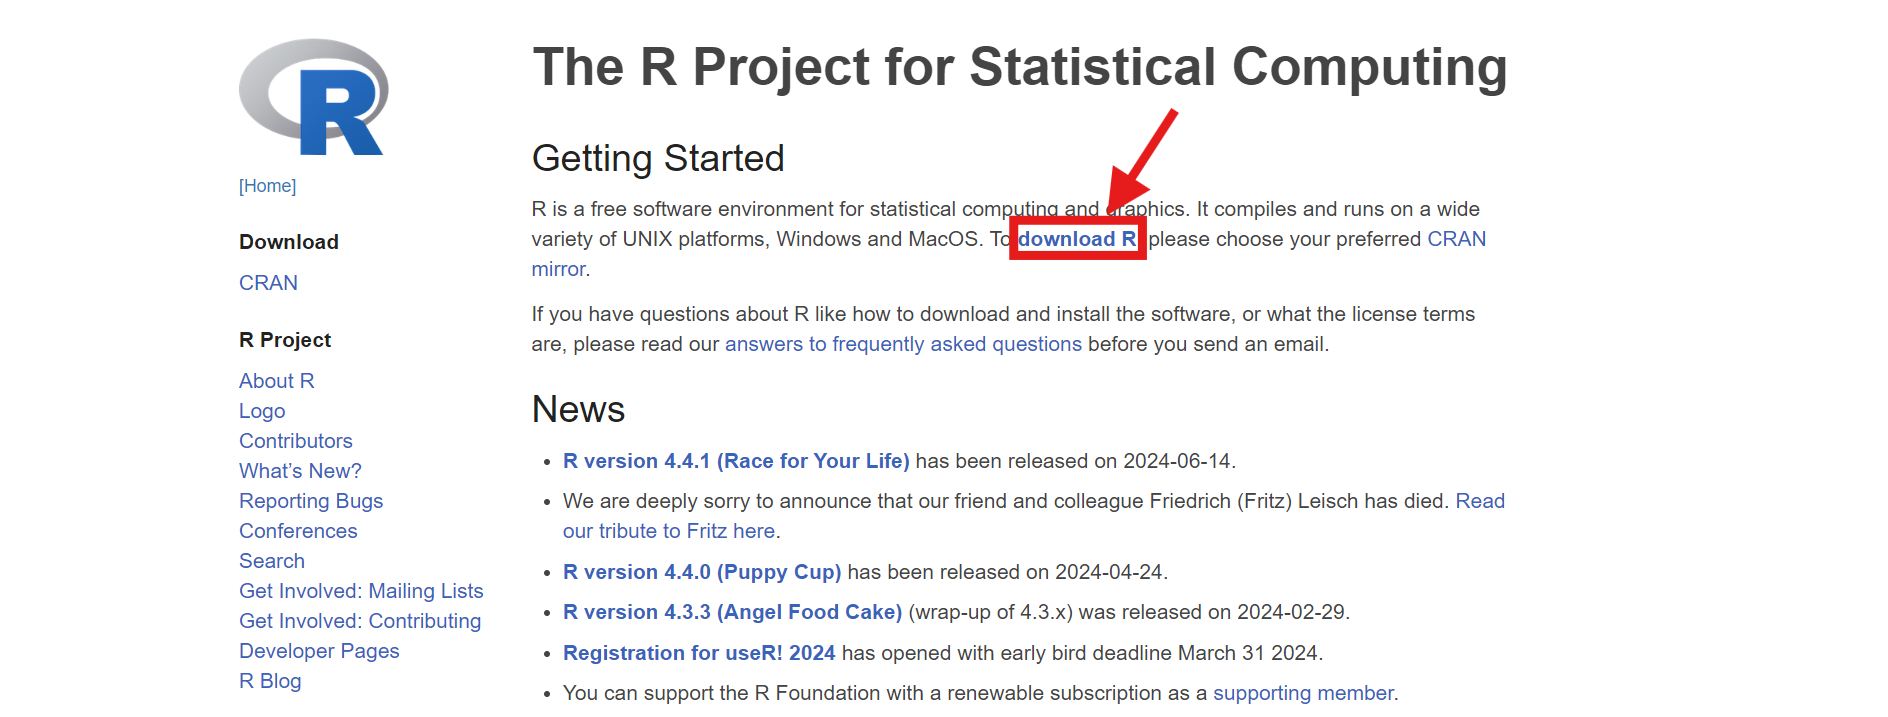Open the What's New? link

(x=300, y=471)
